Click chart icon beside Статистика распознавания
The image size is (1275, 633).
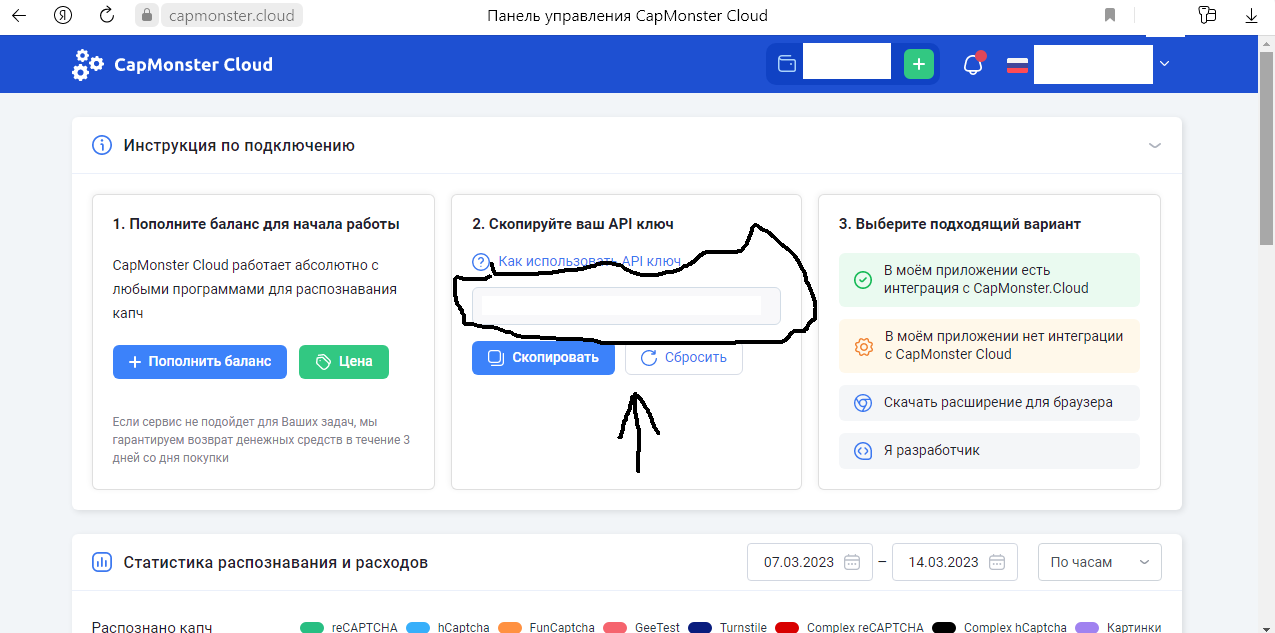coord(102,562)
